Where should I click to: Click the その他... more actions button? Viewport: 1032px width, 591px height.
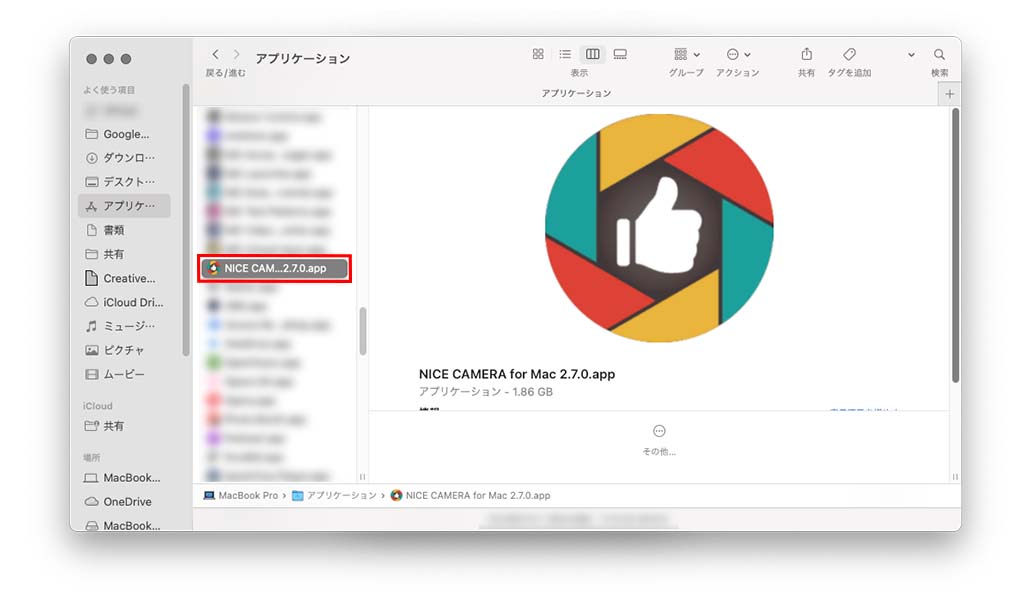[659, 440]
